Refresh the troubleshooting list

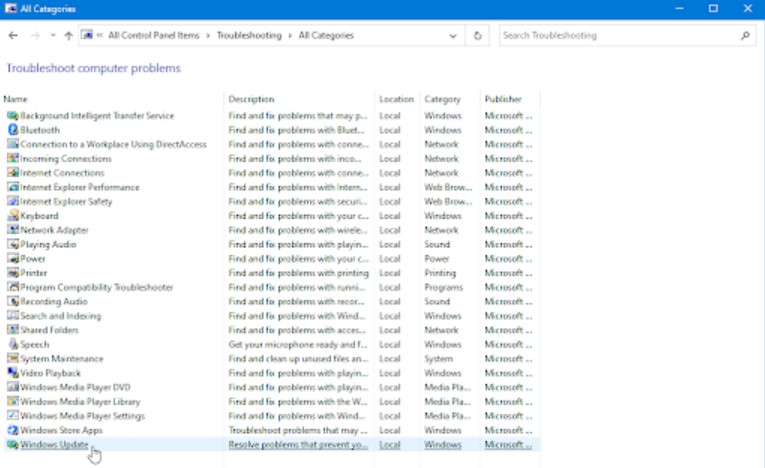pos(478,35)
